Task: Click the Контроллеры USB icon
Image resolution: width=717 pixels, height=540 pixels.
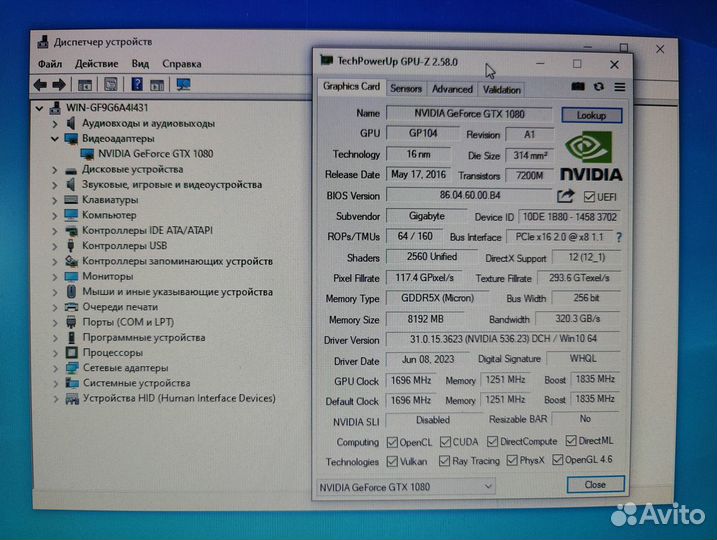Action: click(x=71, y=246)
